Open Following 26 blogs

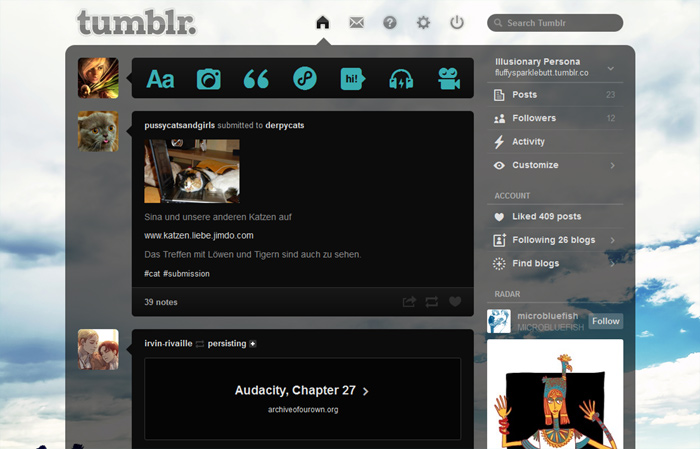click(x=555, y=240)
